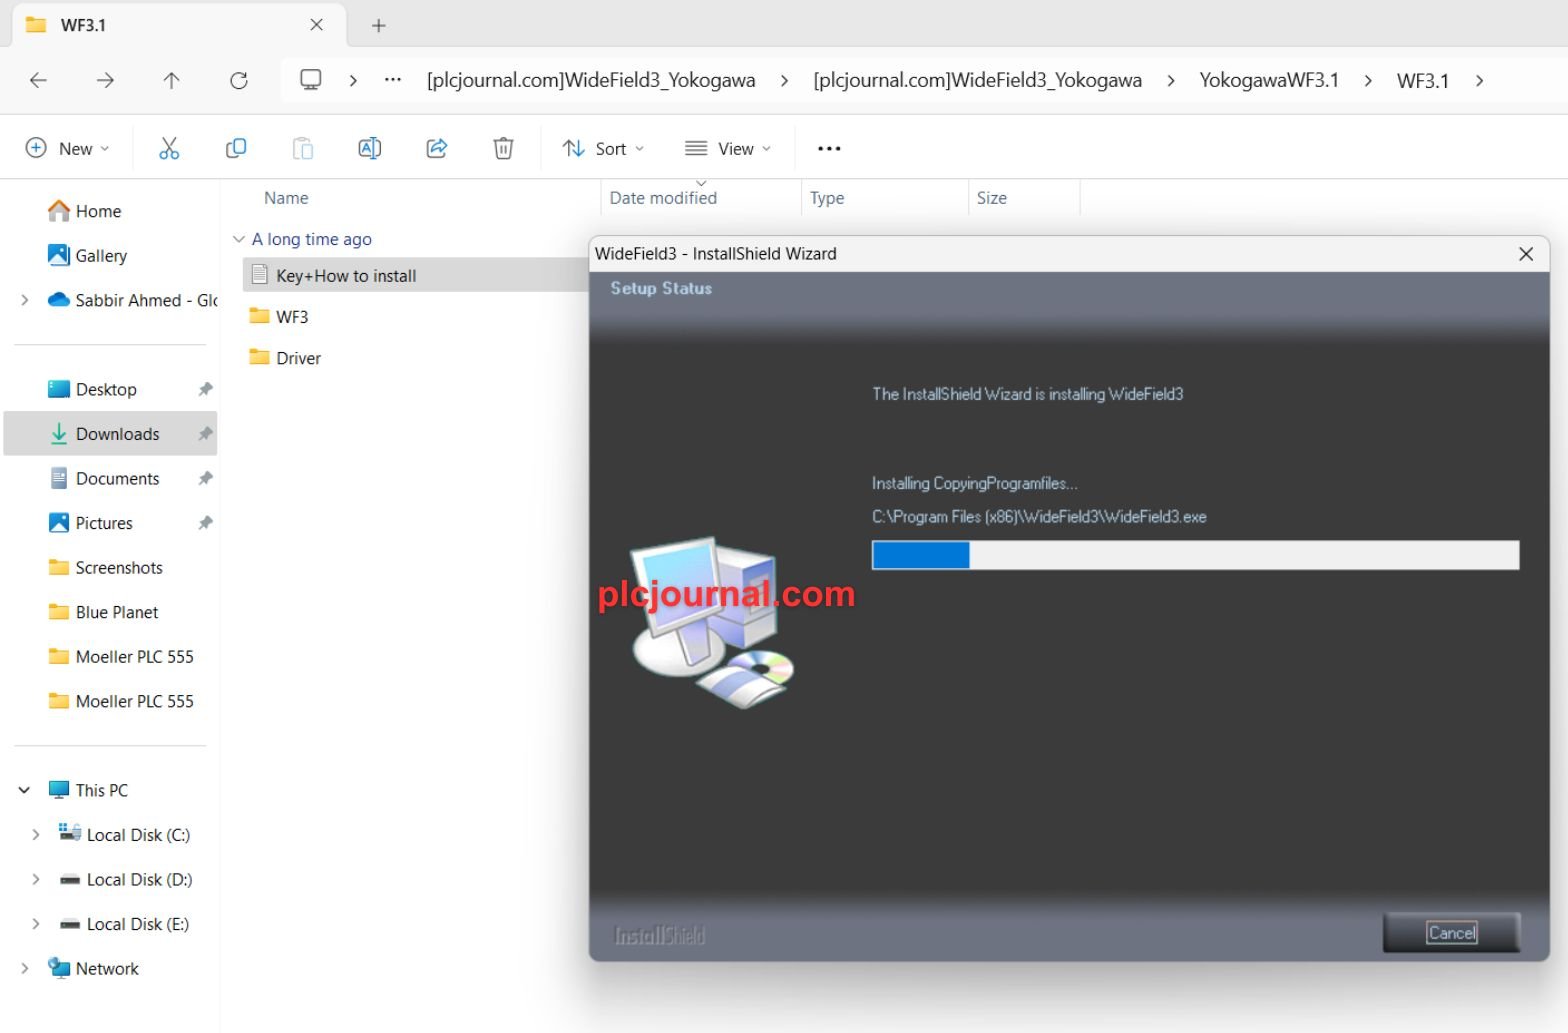Image resolution: width=1568 pixels, height=1033 pixels.
Task: Expand chevron after YokogawaWF3.1 breadcrumb
Action: tap(1367, 80)
